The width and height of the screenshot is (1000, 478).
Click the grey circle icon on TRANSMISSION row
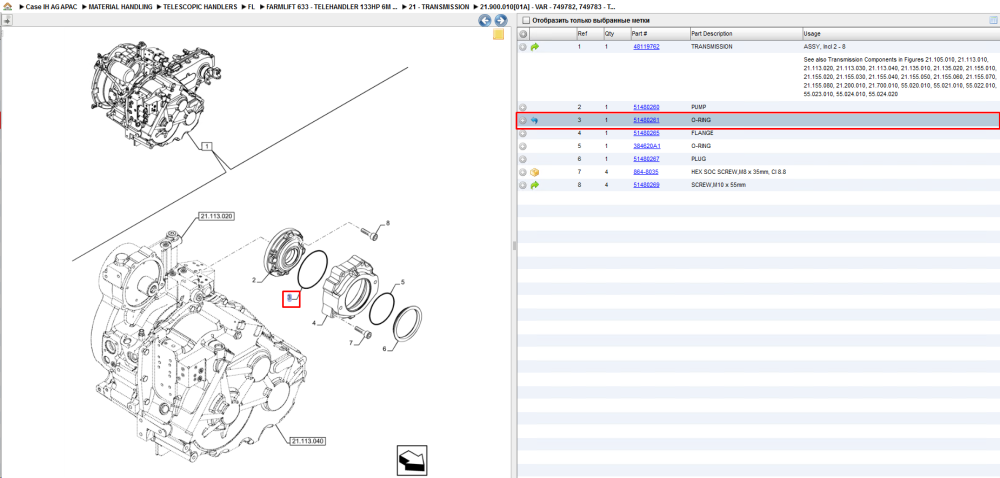(x=523, y=47)
